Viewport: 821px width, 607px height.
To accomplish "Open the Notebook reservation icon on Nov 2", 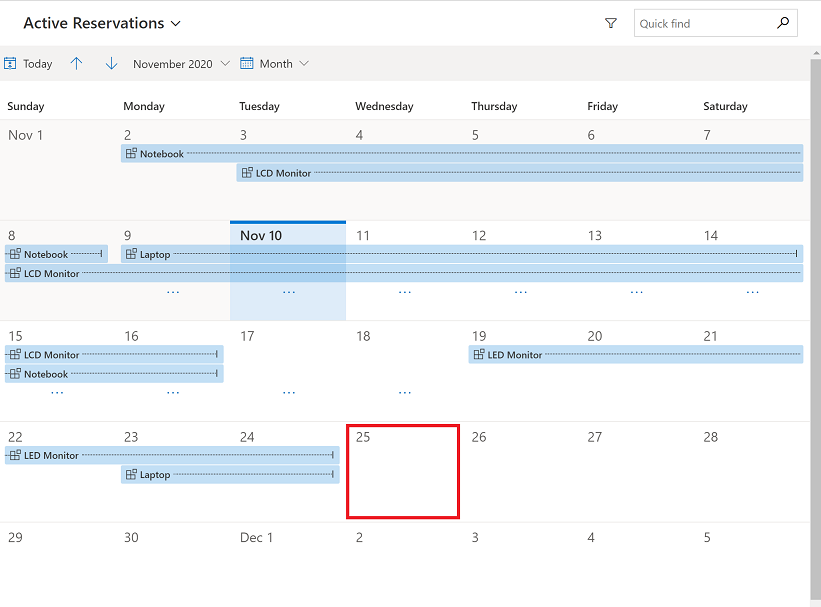I will [x=130, y=153].
